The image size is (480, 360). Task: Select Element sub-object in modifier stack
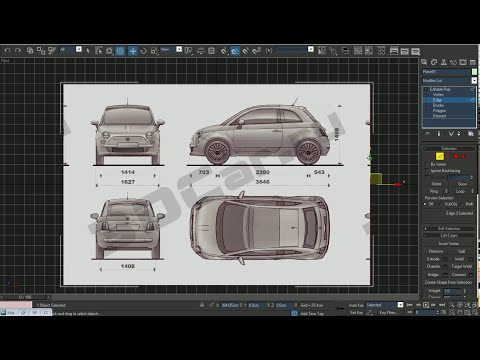pos(439,116)
